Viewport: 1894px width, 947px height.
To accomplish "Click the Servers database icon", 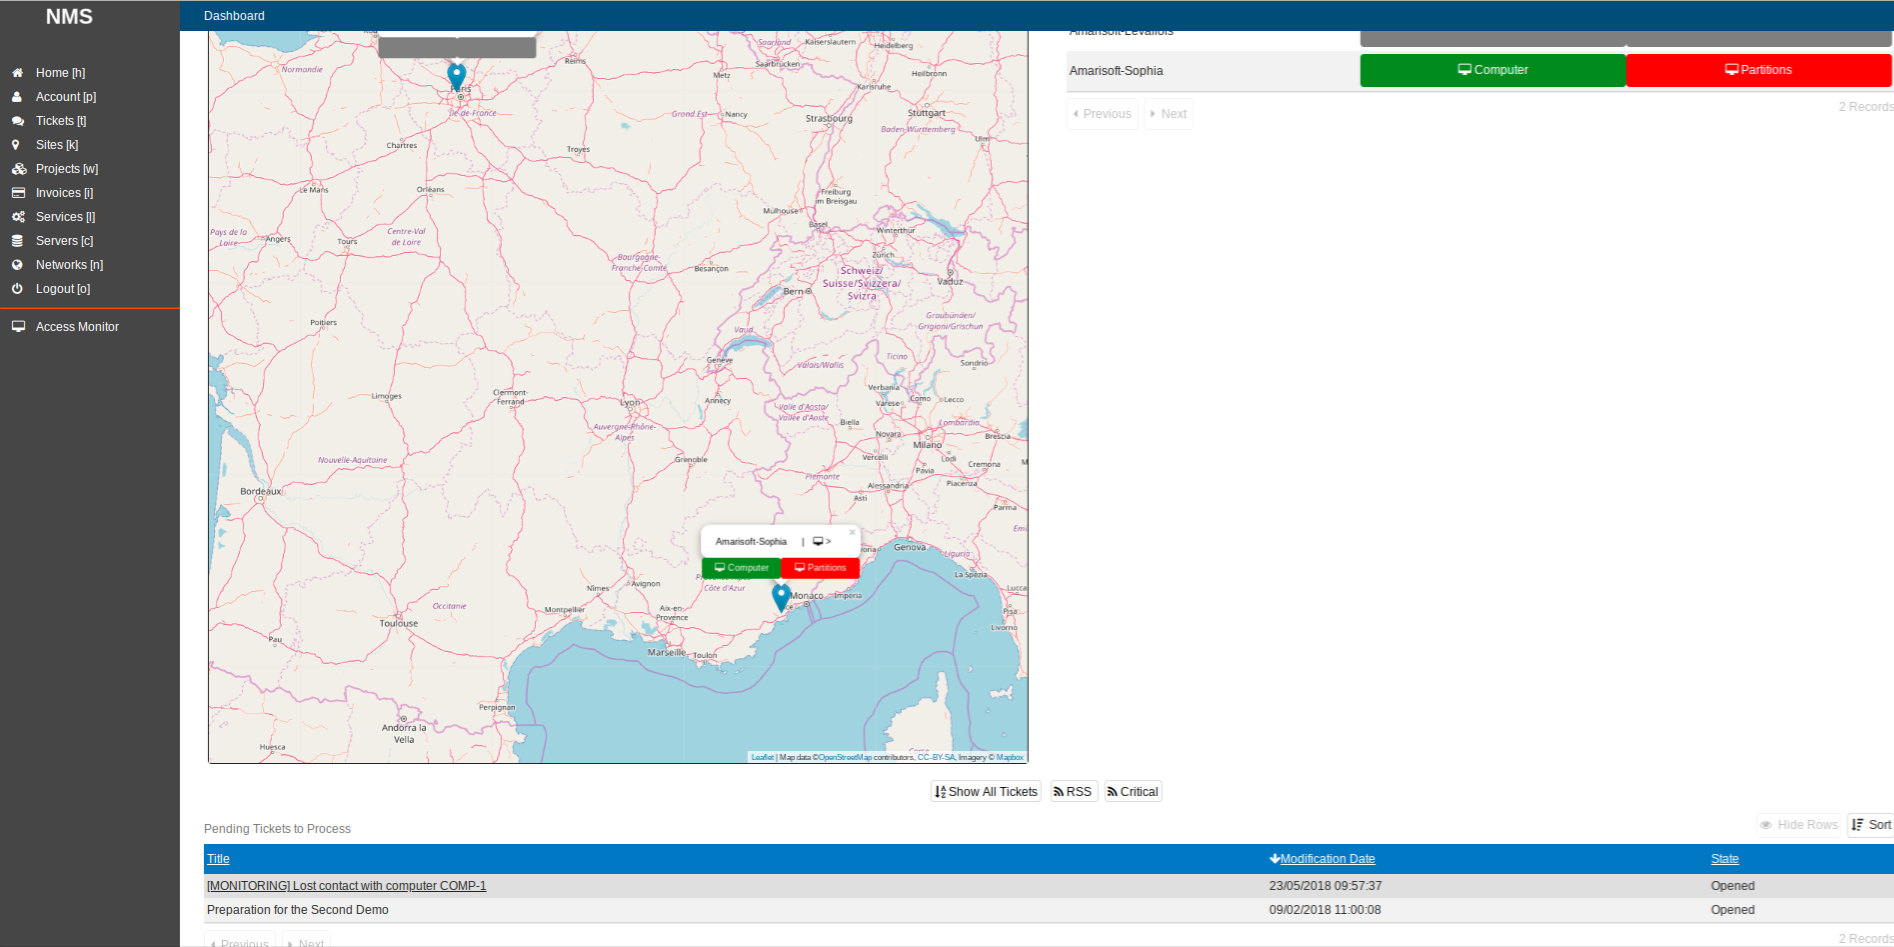I will coord(17,241).
